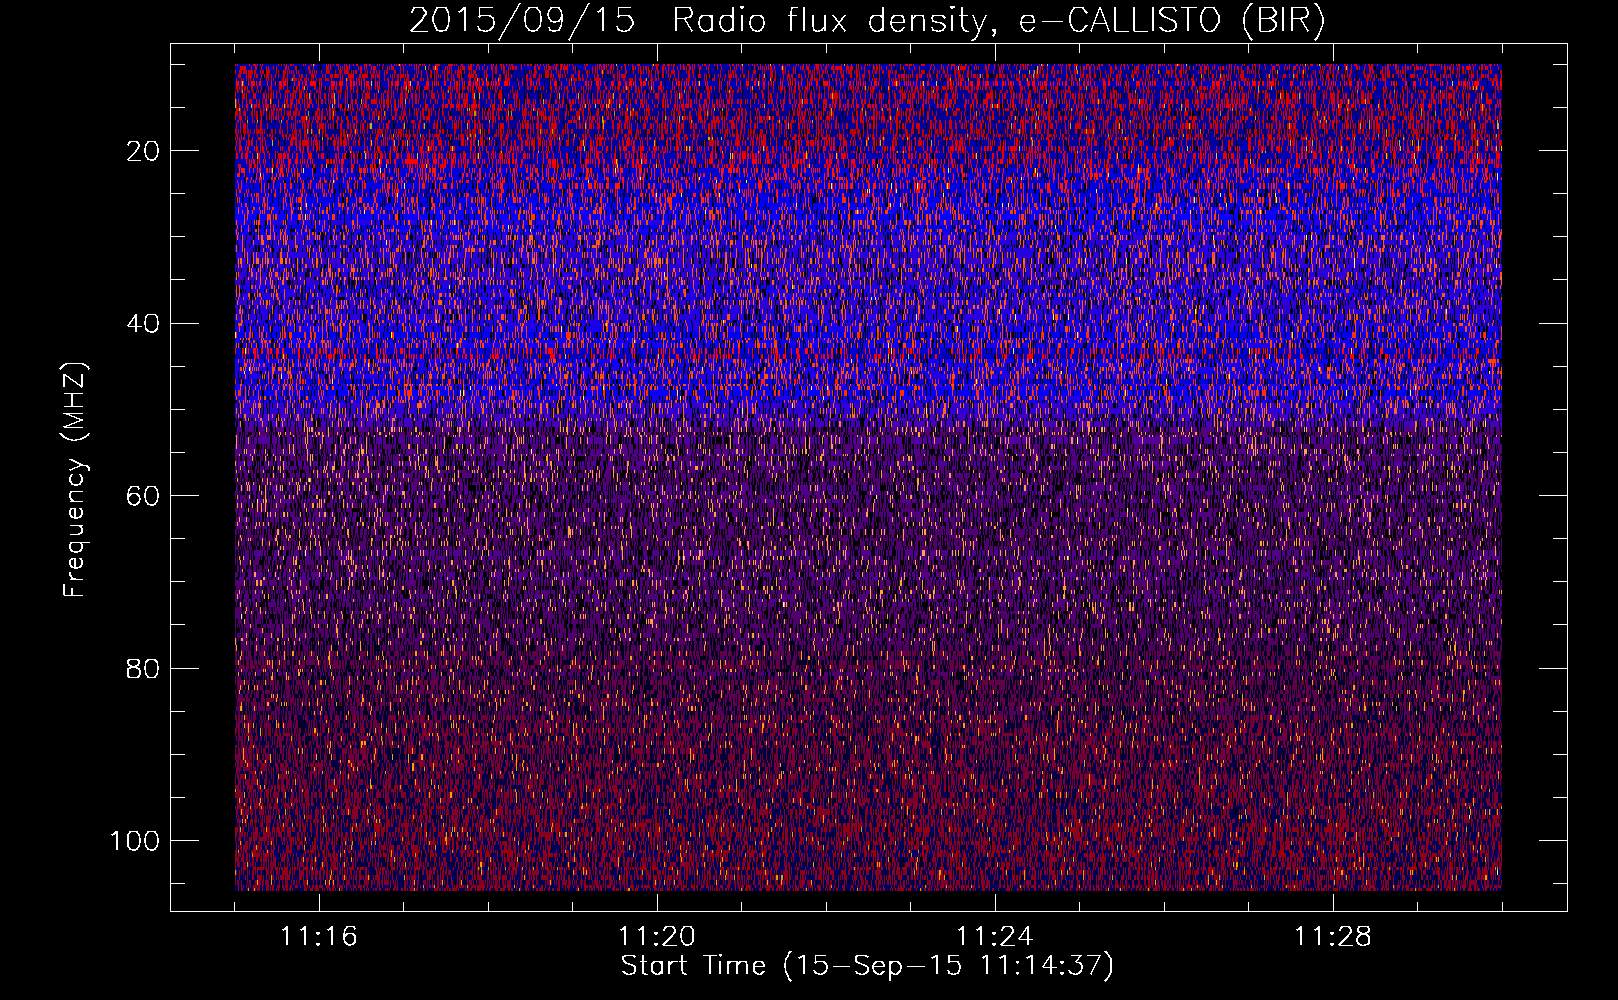Viewport: 1618px width, 1000px height.
Task: Click the 11:24 time tick label
Action: coord(995,937)
